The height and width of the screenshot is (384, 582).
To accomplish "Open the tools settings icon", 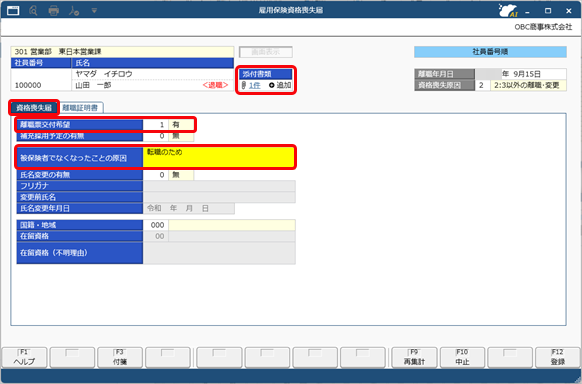I will (74, 11).
